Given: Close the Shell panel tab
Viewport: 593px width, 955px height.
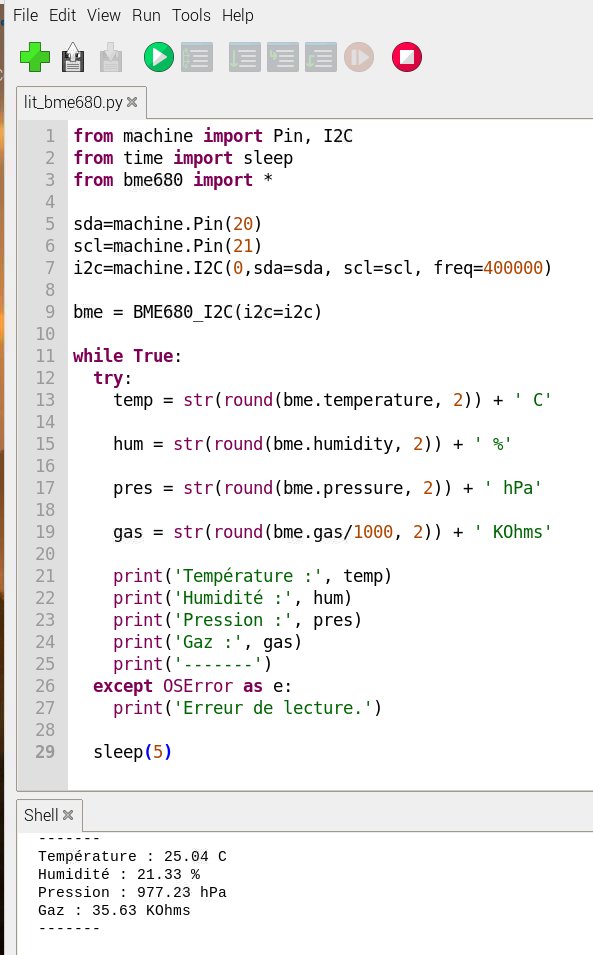Looking at the screenshot, I should (68, 815).
